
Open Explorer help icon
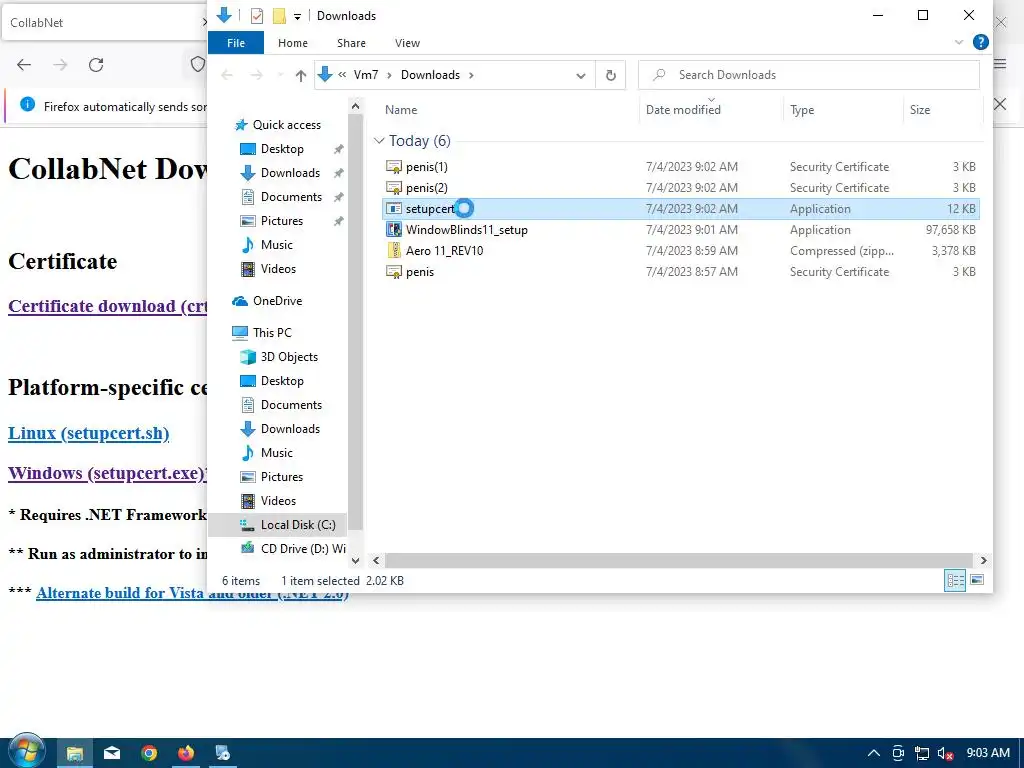[x=980, y=42]
